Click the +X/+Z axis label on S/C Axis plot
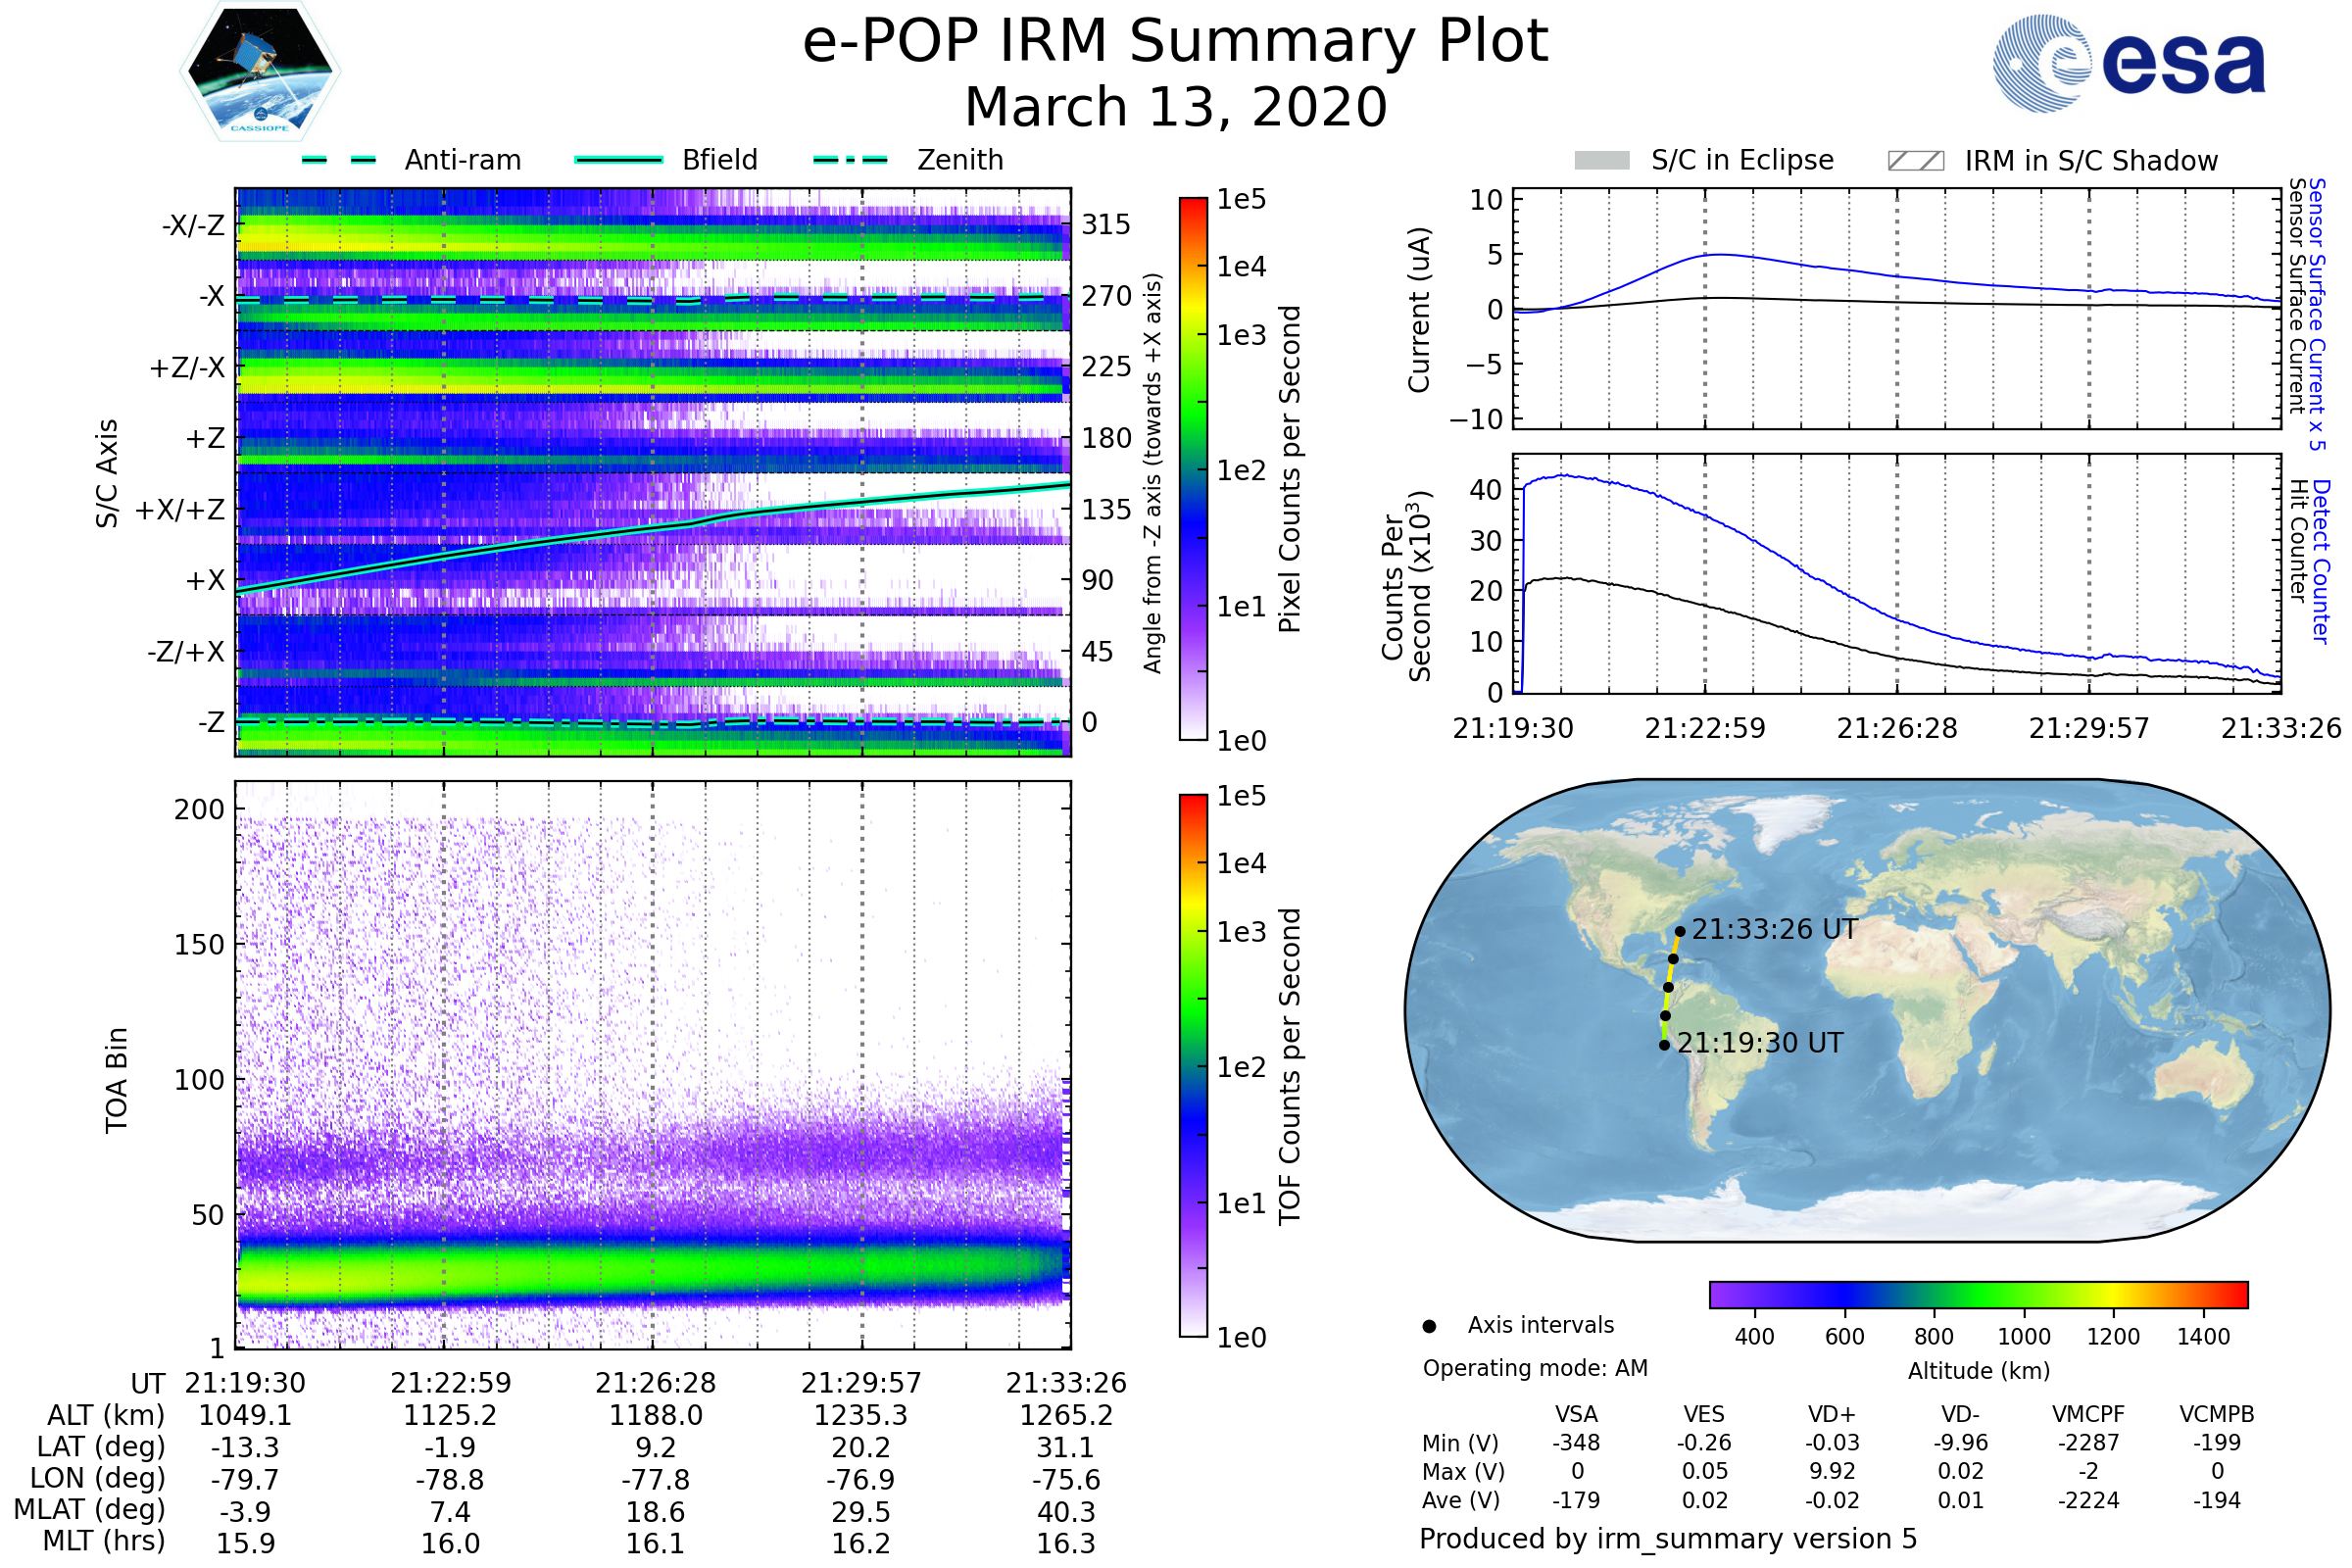The image size is (2352, 1568). coord(180,510)
